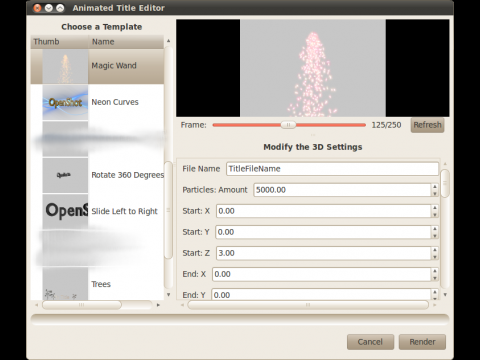Click settings panel horizontal scrollbar thumb
Screen dimensions: 480x360
(x=308, y=305)
